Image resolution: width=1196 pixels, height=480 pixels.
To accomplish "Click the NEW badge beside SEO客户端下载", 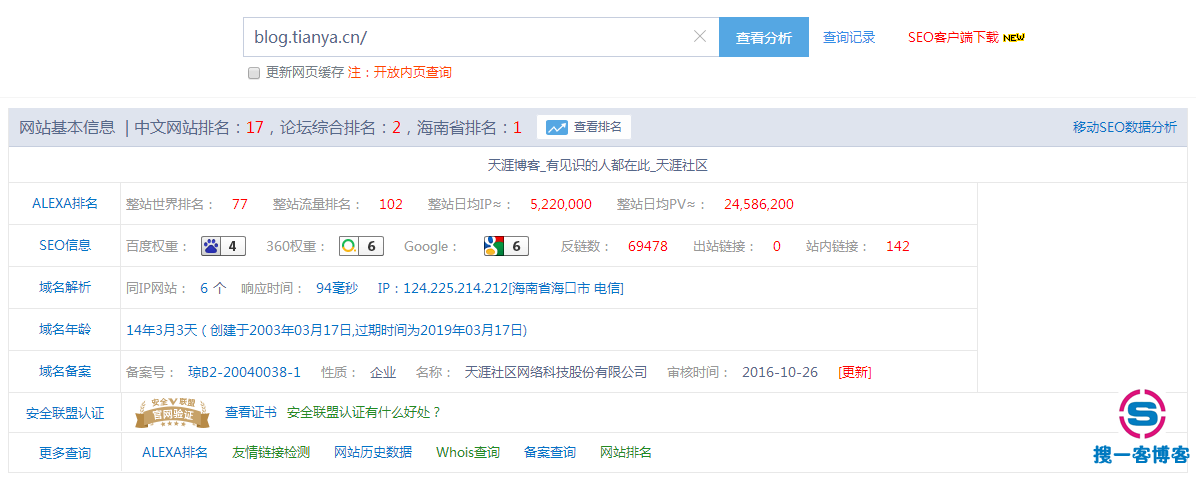I will [1014, 38].
